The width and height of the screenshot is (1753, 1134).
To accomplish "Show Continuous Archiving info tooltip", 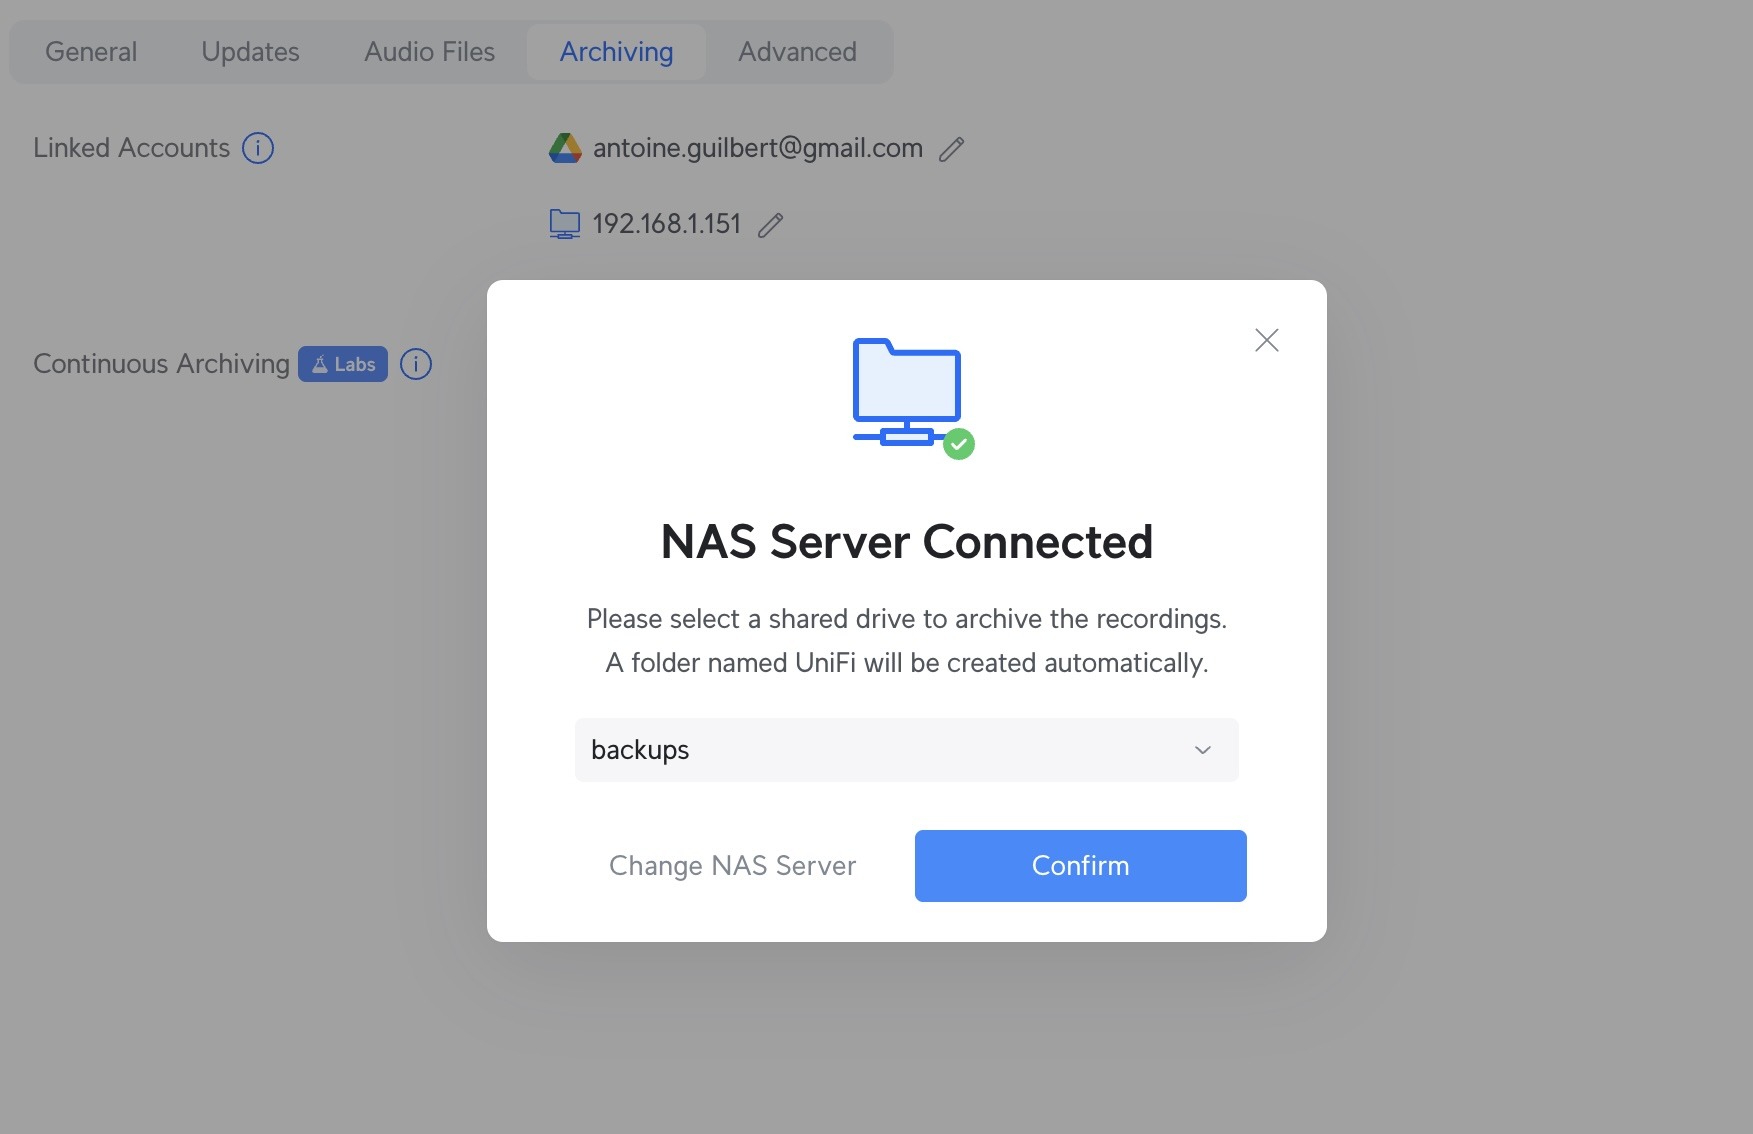I will coord(416,364).
